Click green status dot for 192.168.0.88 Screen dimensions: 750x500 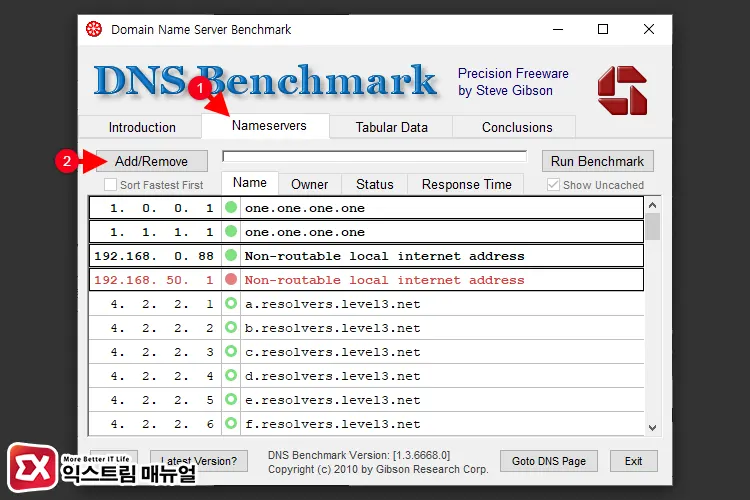231,256
